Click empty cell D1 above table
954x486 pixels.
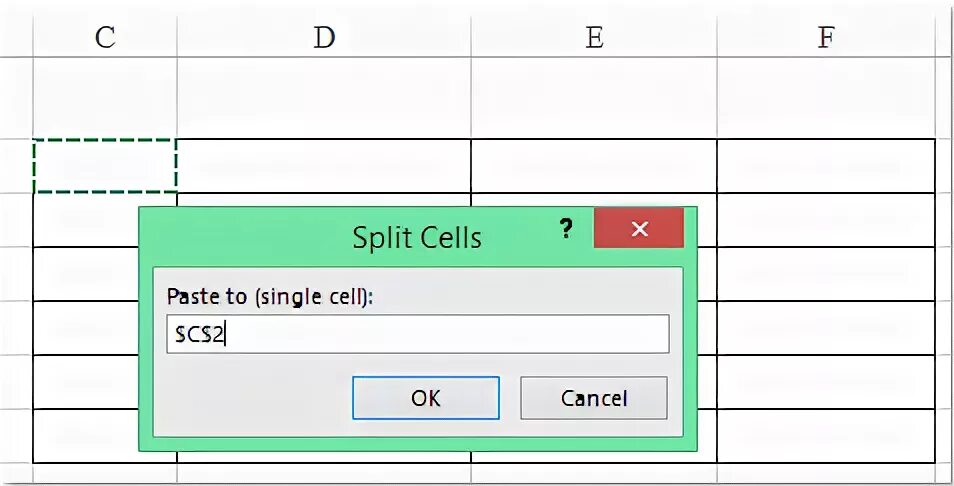324,98
